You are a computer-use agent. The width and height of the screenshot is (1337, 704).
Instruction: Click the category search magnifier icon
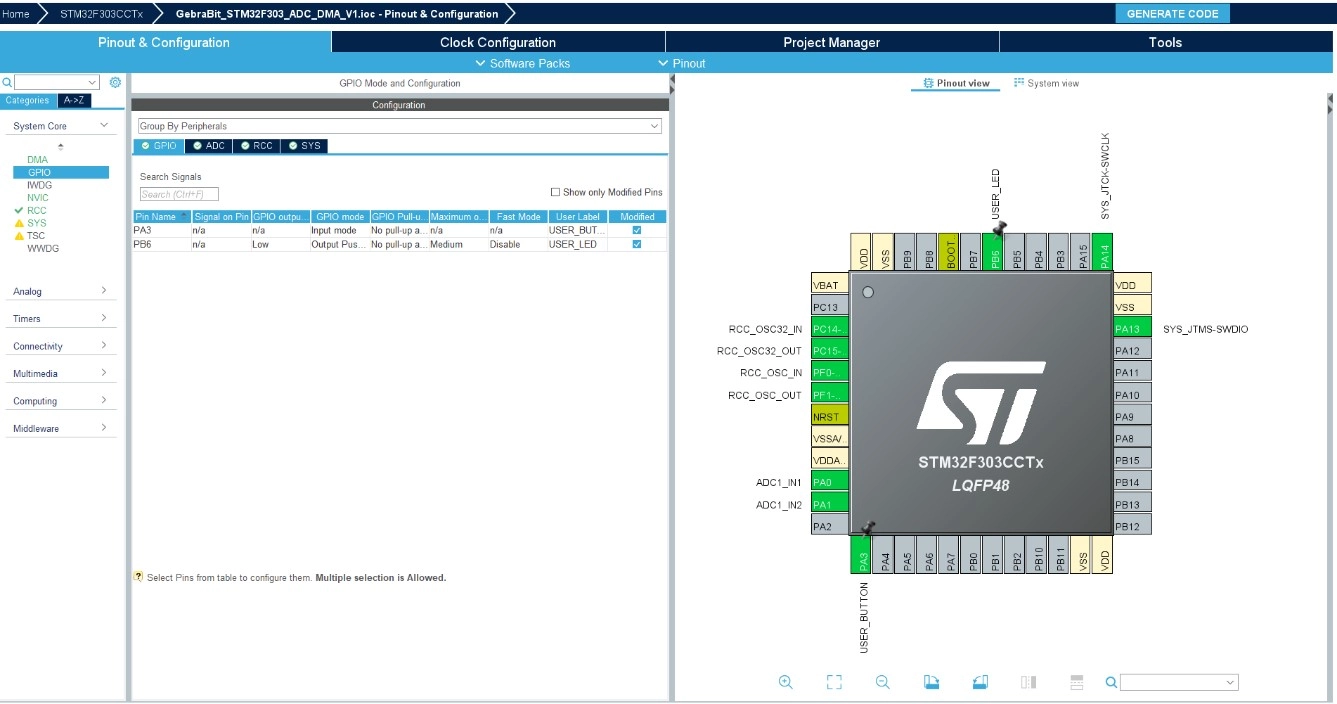7,83
